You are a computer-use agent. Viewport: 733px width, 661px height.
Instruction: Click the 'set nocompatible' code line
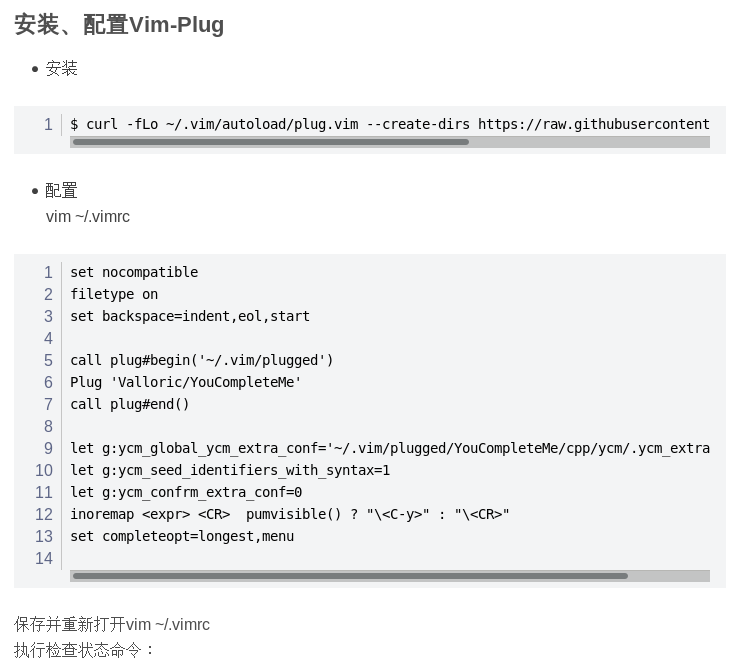[134, 272]
